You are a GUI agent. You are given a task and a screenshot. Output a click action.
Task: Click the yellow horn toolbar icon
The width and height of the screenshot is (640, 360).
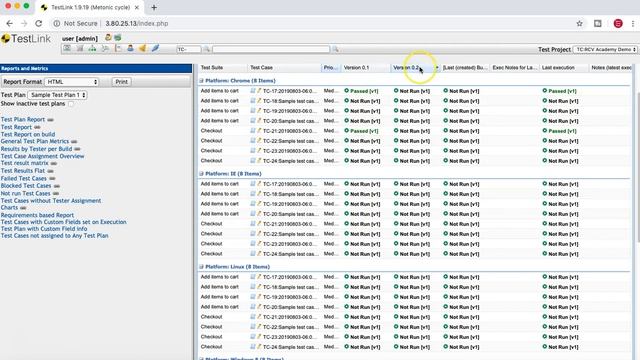[x=142, y=49]
